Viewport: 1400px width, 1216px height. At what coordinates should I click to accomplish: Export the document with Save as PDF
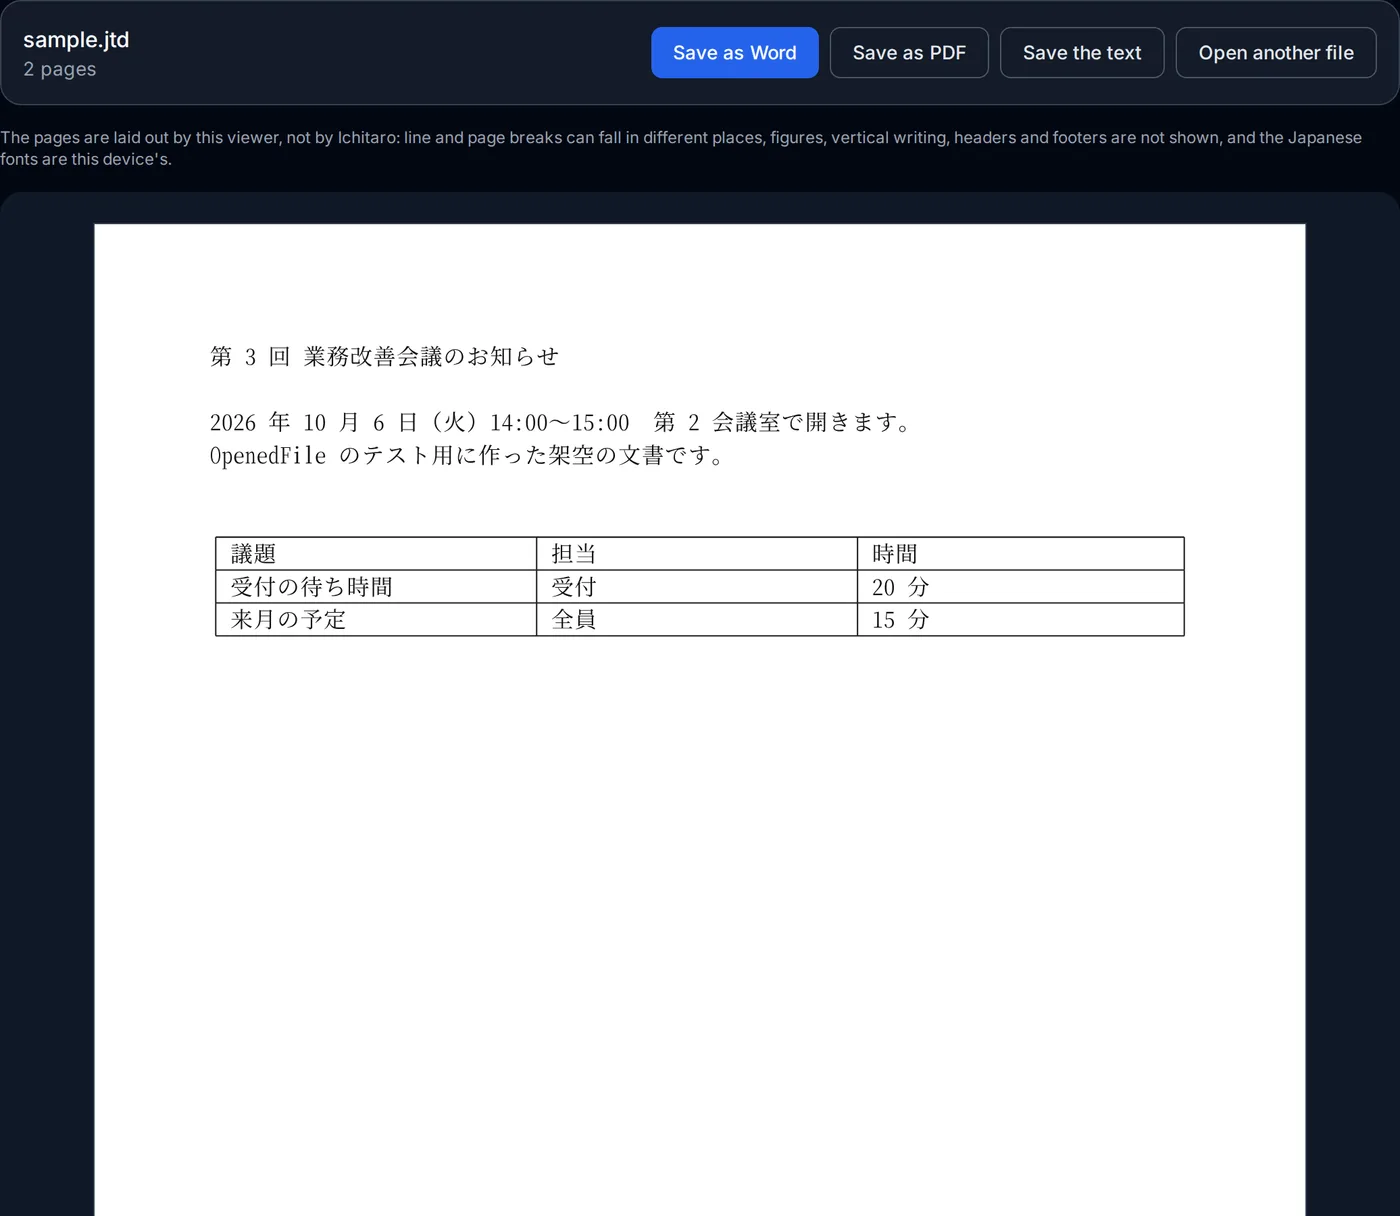pos(909,53)
